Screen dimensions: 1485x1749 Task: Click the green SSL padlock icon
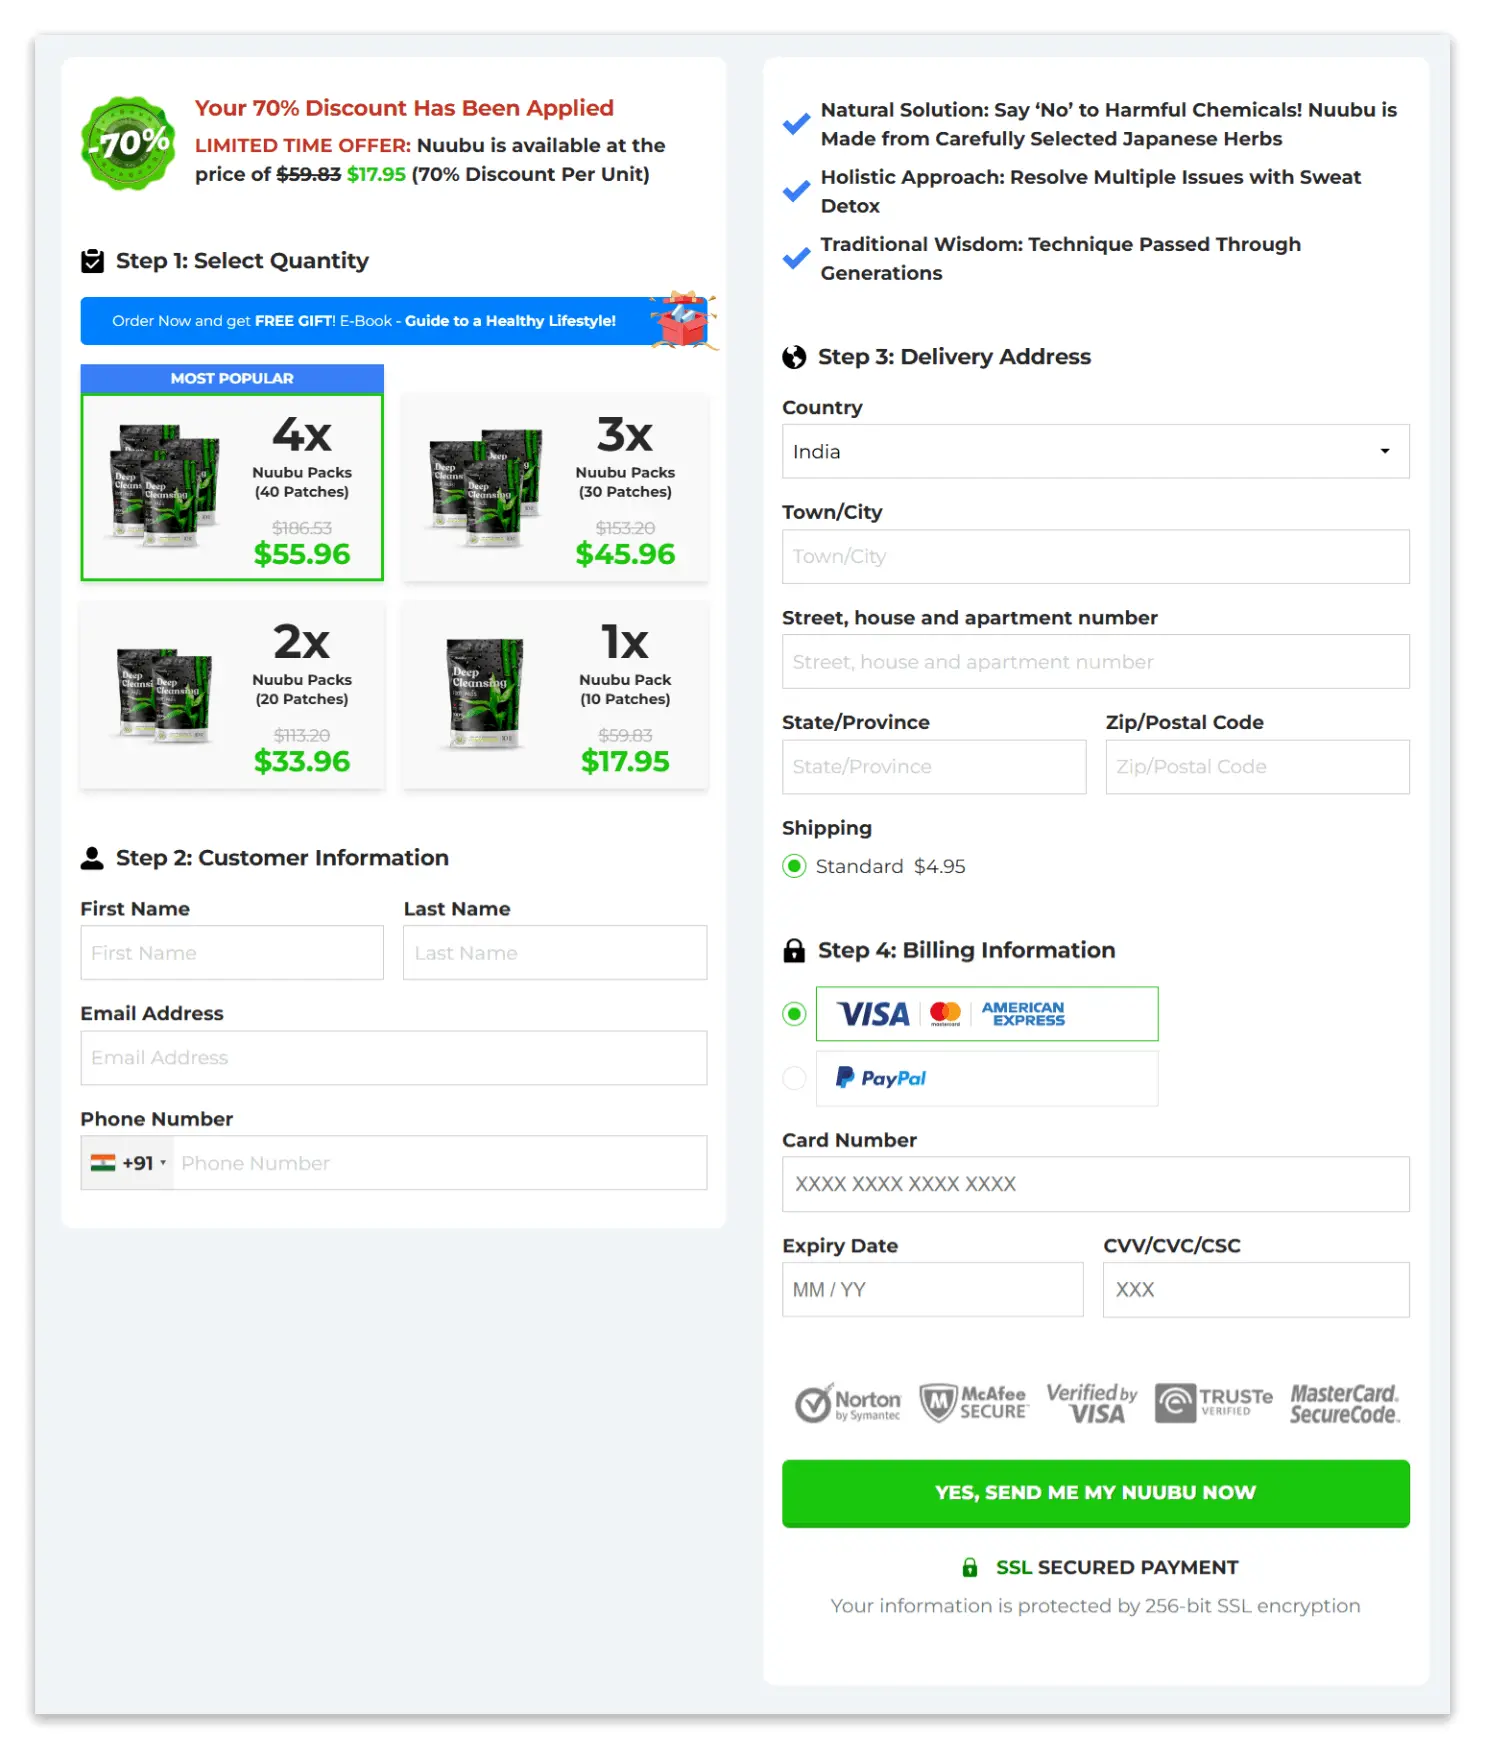tap(969, 1567)
